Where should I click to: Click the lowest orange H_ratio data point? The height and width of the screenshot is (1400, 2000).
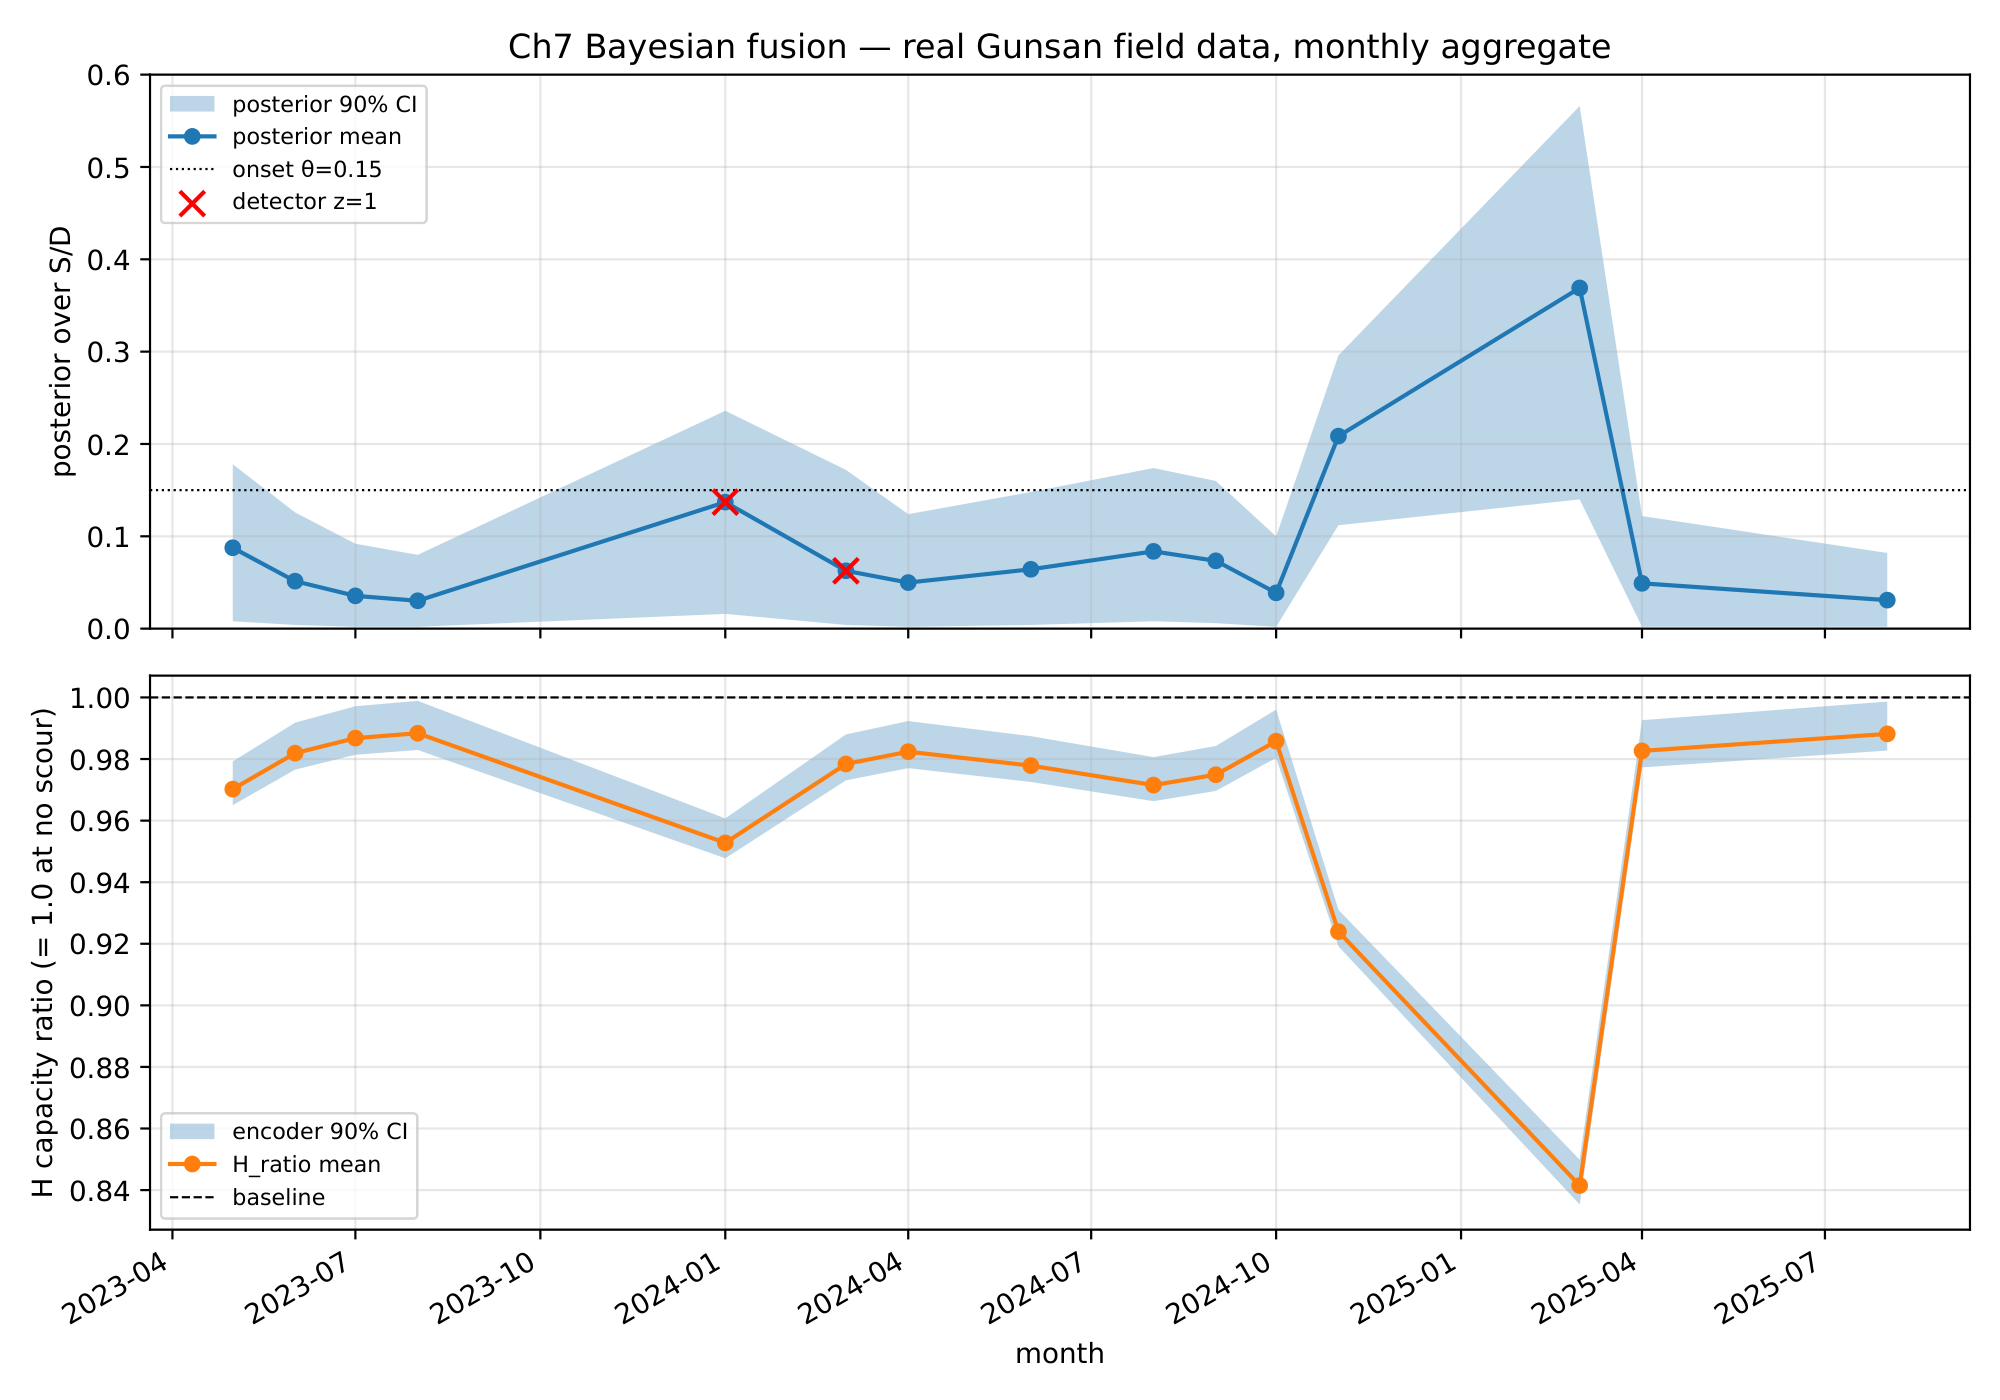(1579, 1185)
